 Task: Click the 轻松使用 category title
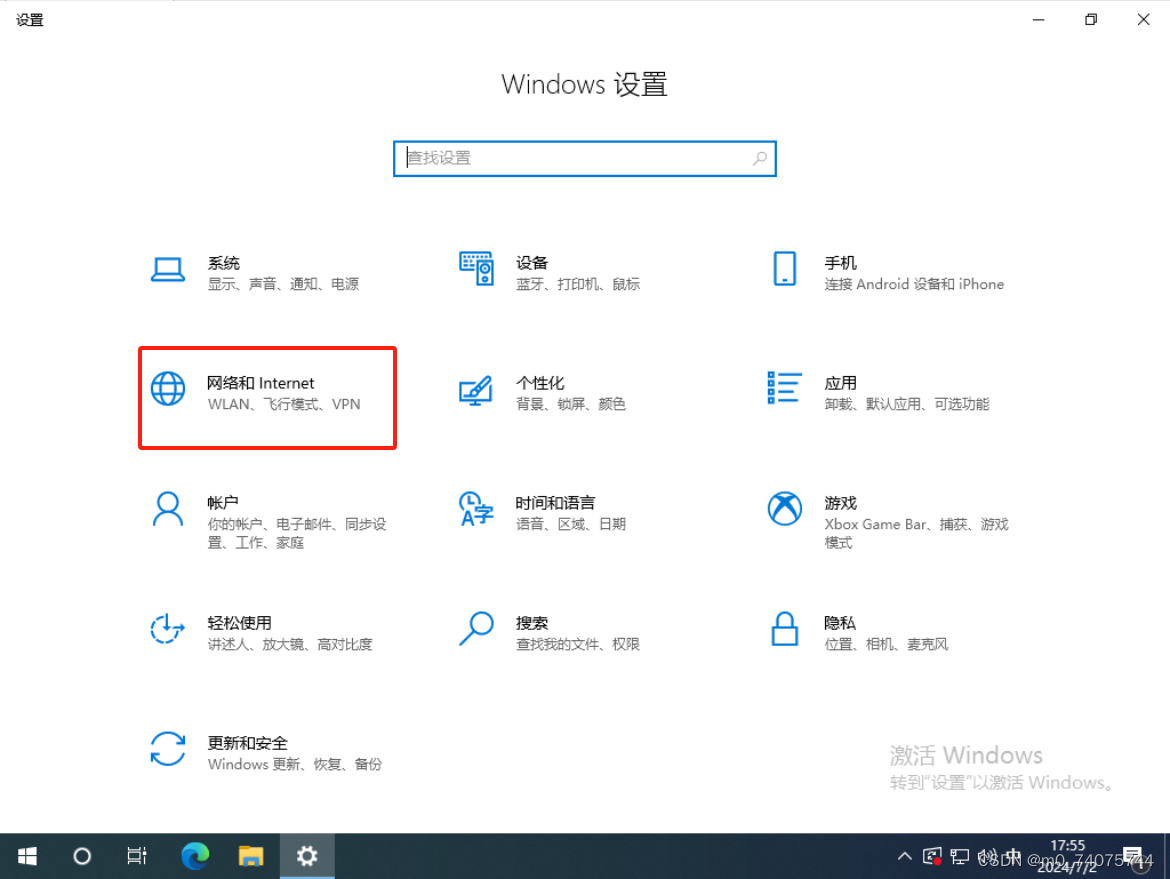click(240, 623)
